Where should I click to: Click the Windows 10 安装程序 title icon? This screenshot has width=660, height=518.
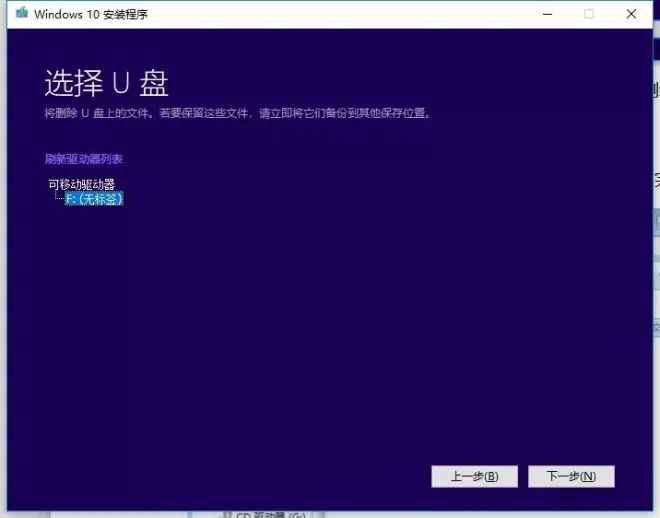pyautogui.click(x=21, y=13)
